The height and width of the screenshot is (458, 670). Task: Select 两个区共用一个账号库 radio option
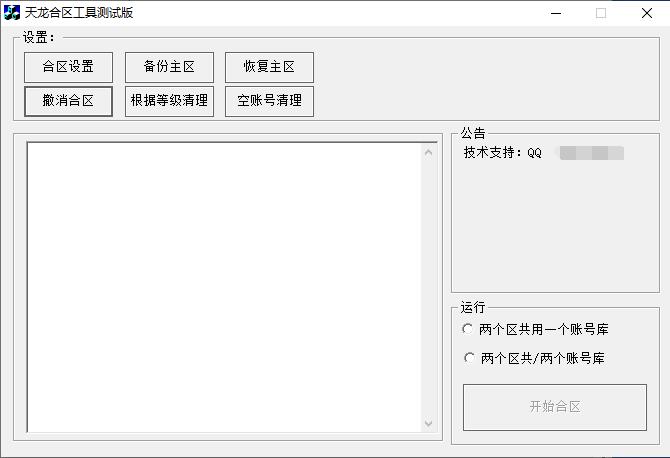(x=467, y=329)
